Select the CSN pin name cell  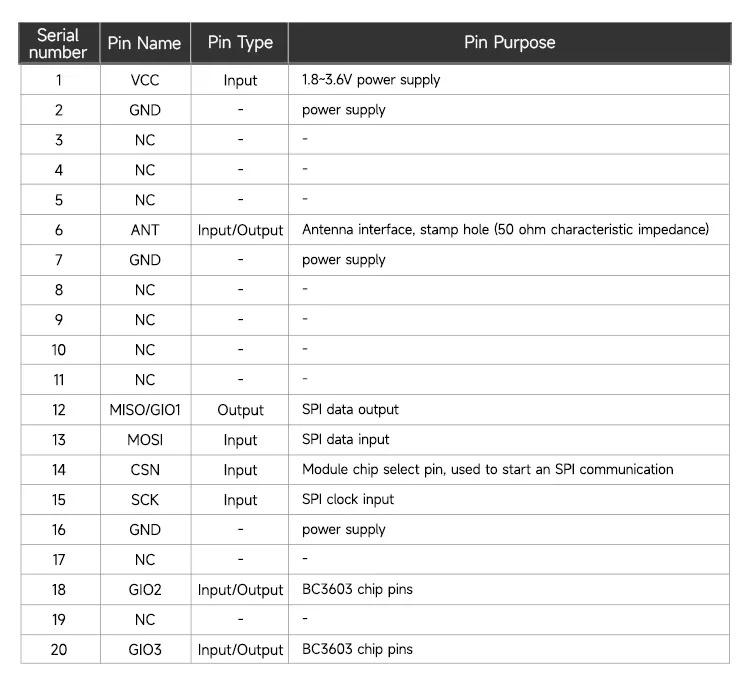(145, 470)
